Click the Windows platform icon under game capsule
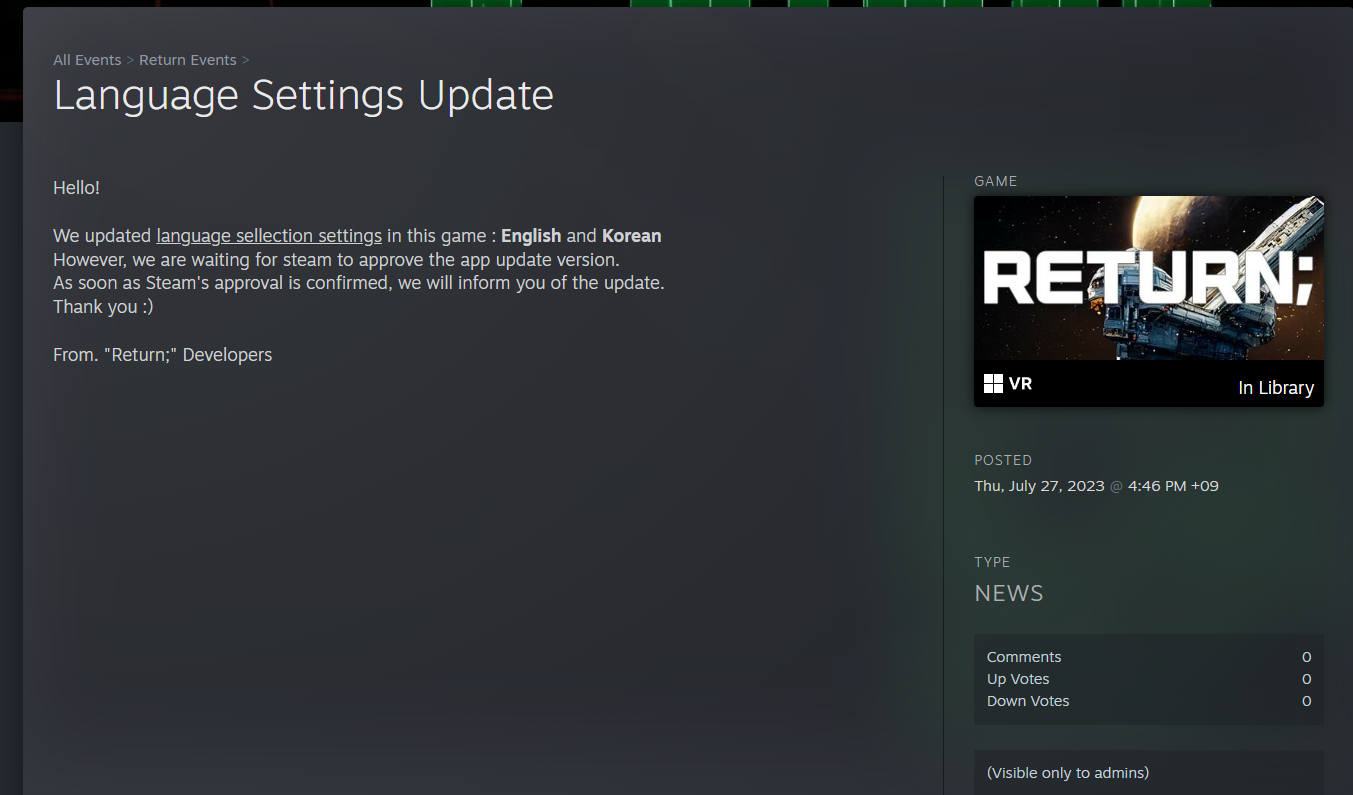This screenshot has width=1353, height=795. pos(993,384)
